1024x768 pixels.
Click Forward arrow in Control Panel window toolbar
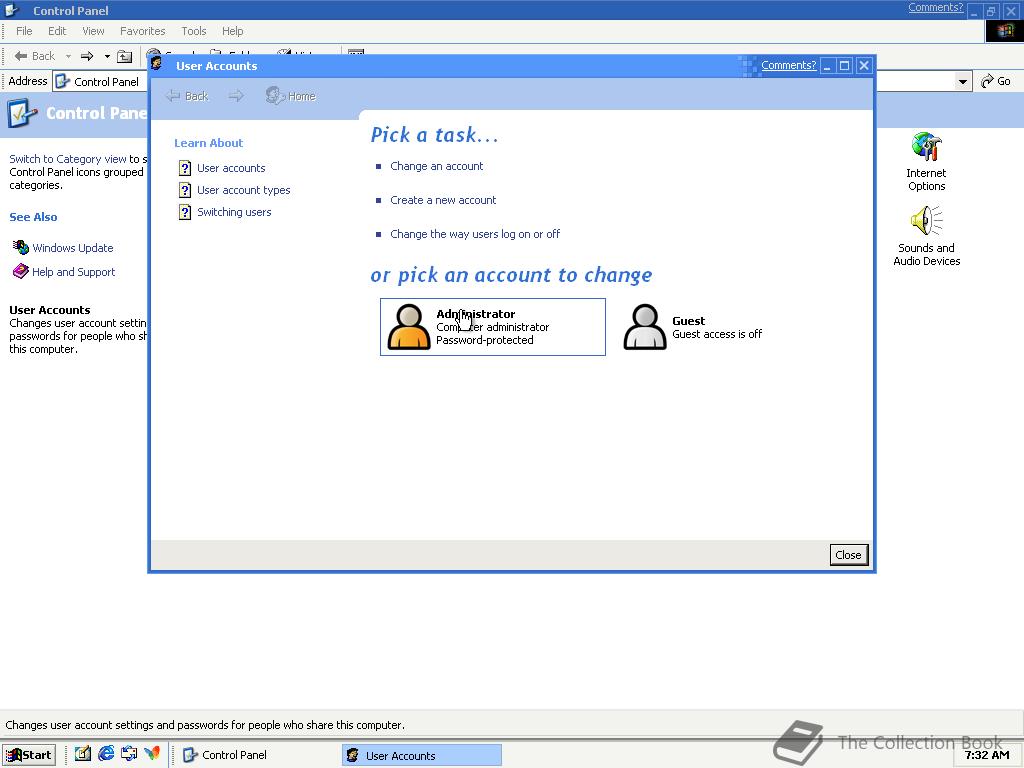point(87,56)
